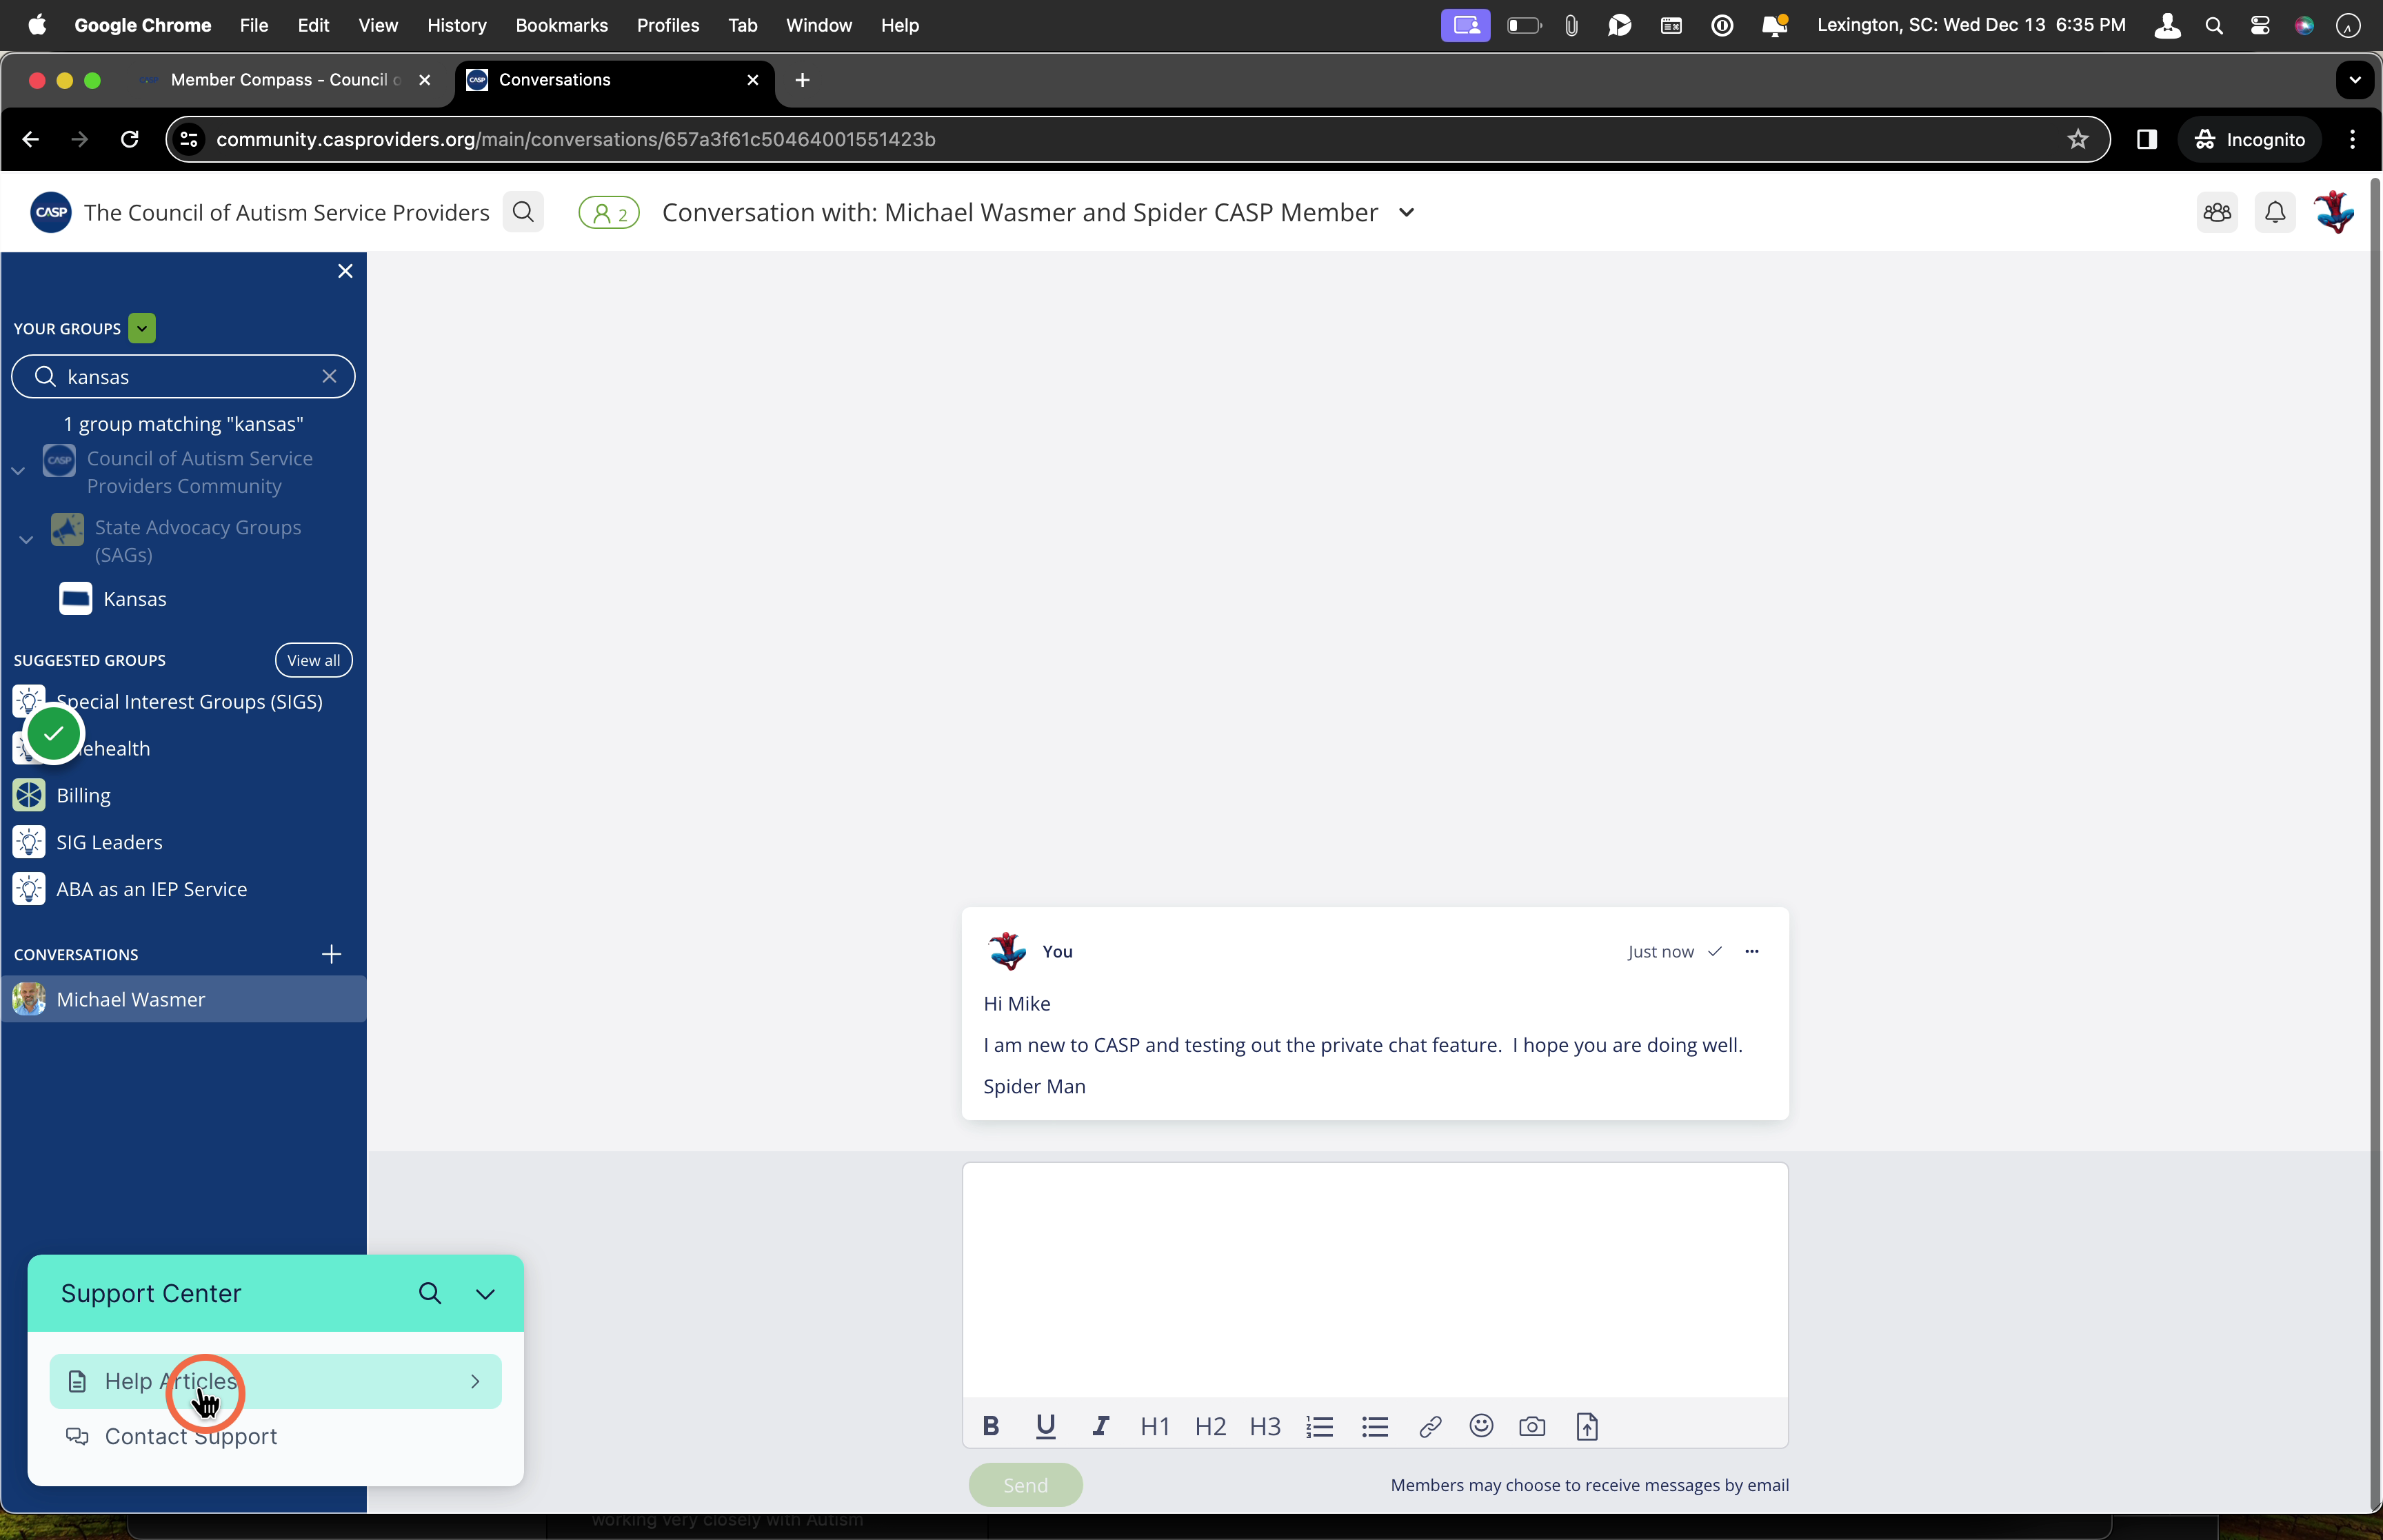Click the CASP logo
2383x1540 pixels.
pyautogui.click(x=51, y=212)
